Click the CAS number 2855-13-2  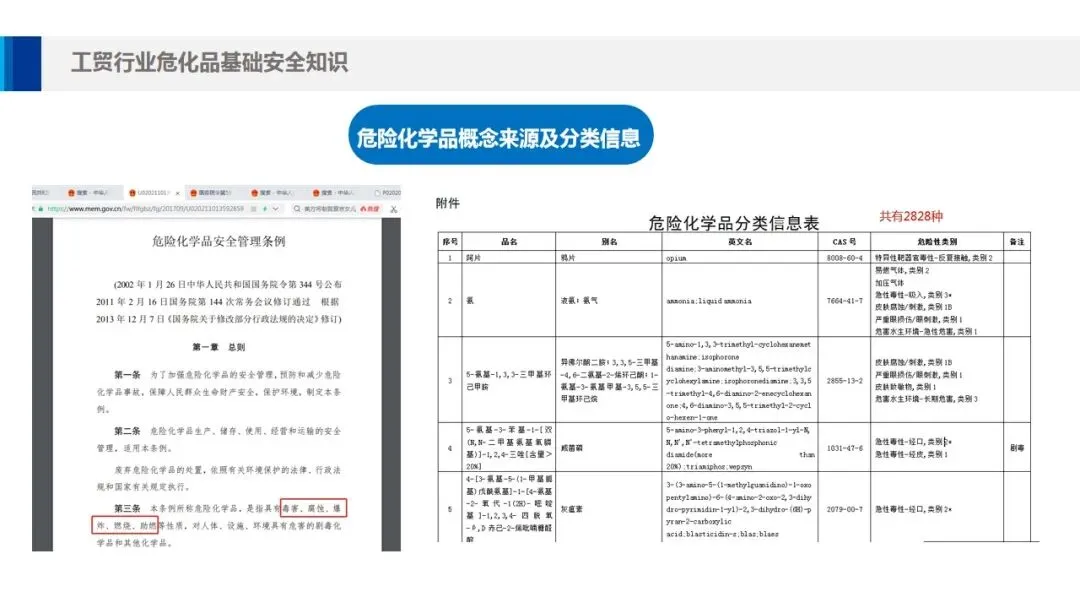844,380
